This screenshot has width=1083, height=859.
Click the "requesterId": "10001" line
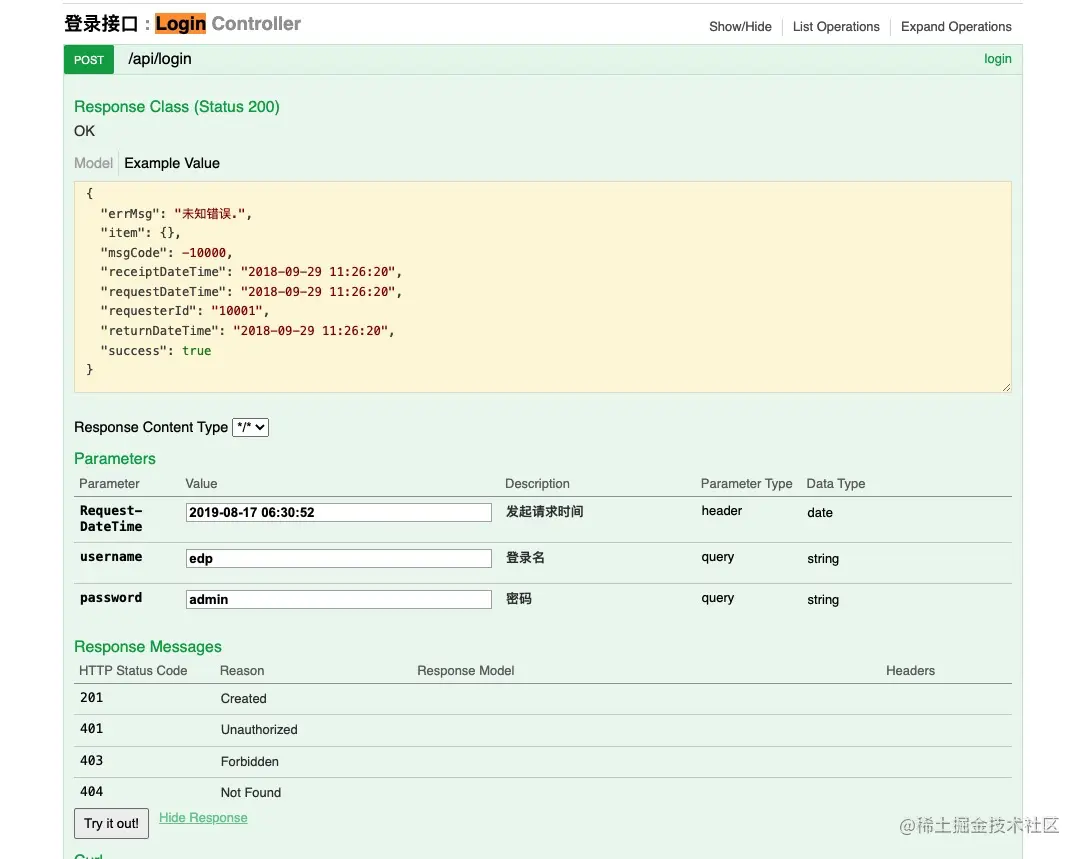coord(184,311)
